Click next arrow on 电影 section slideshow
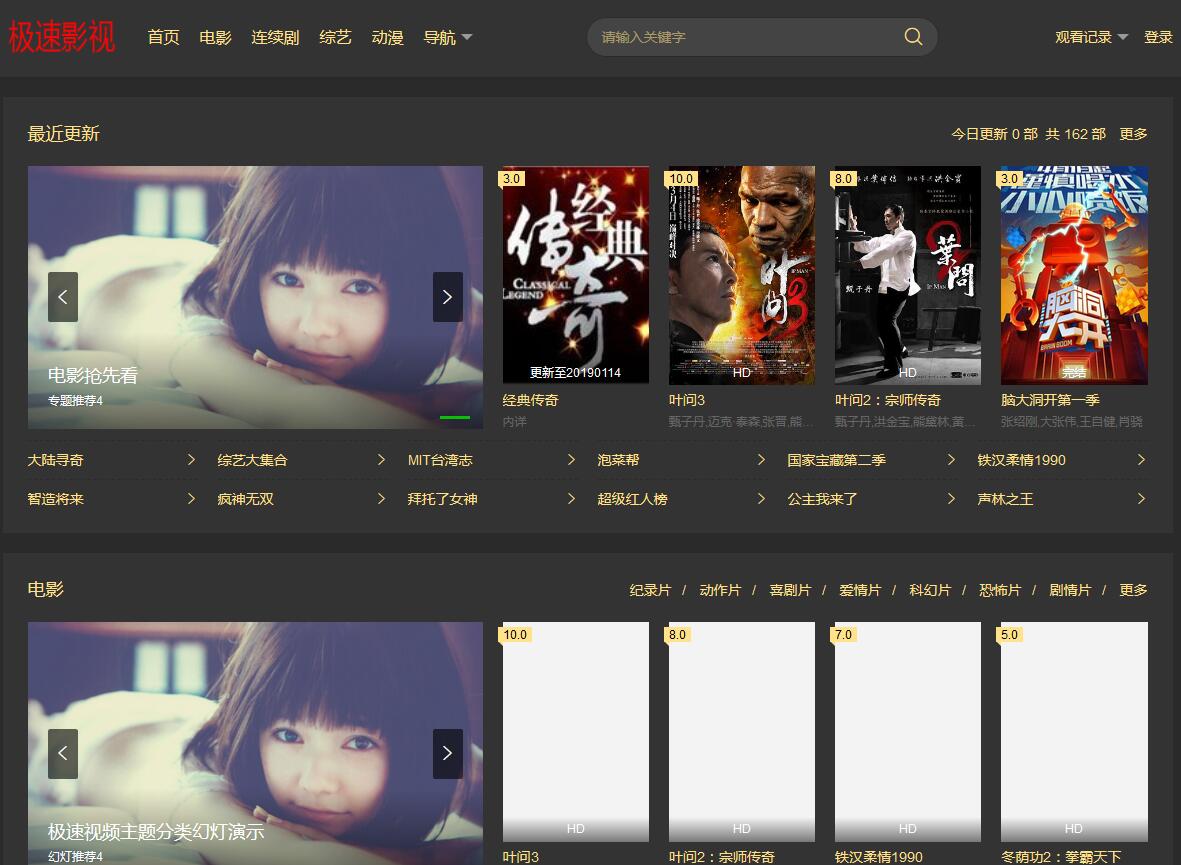1181x865 pixels. [x=447, y=753]
